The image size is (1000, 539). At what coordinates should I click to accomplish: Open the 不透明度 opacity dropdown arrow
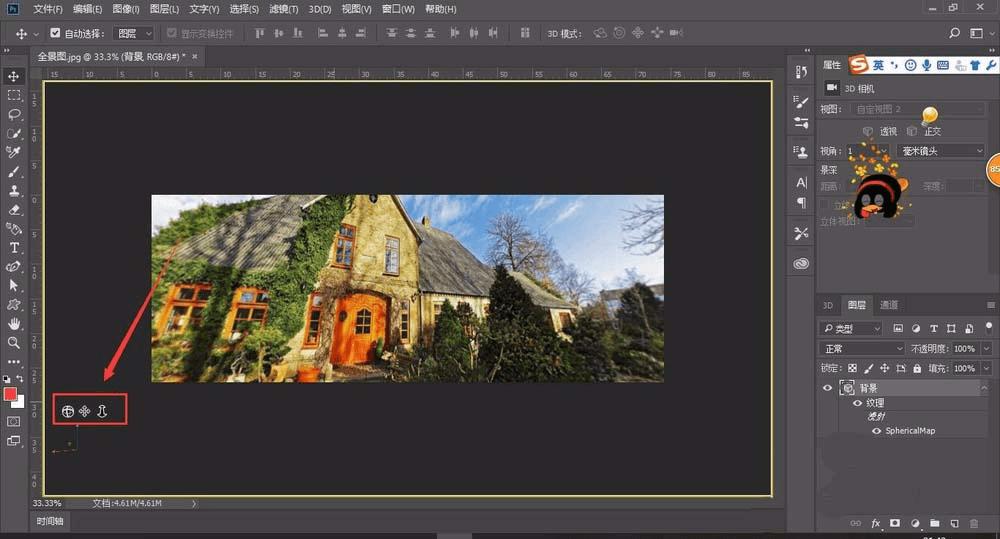pyautogui.click(x=986, y=349)
